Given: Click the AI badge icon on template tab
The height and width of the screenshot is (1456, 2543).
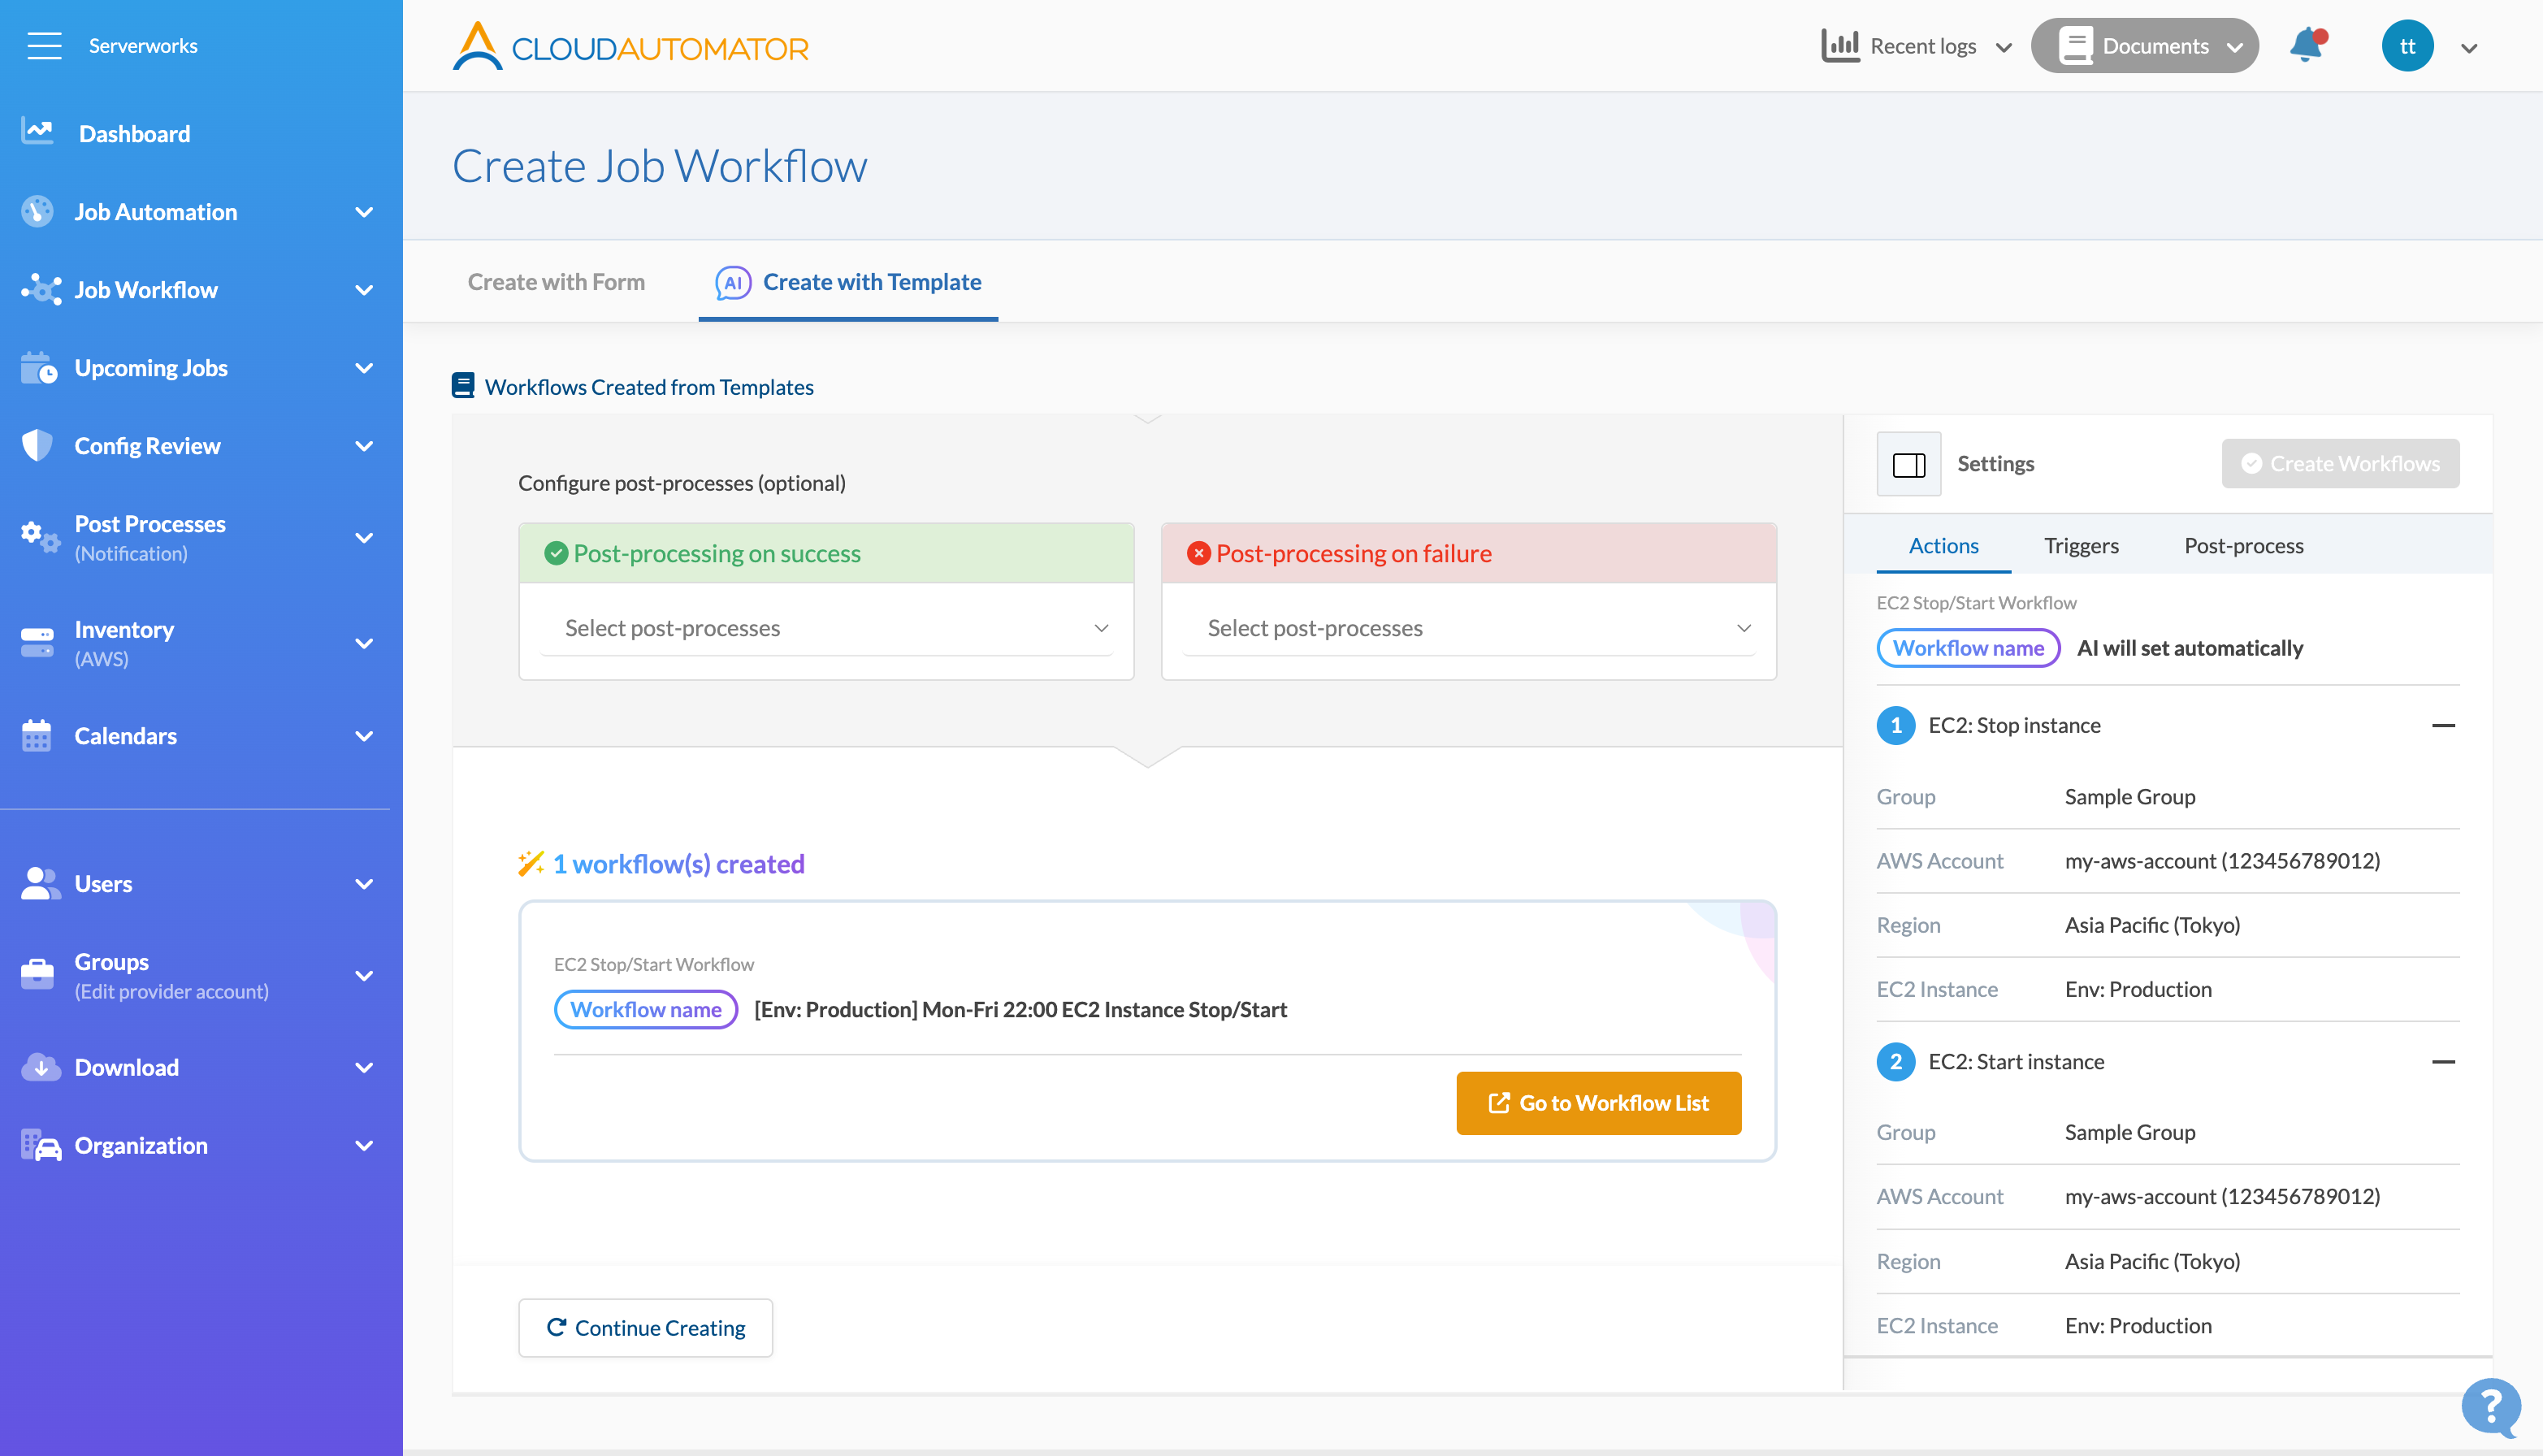Looking at the screenshot, I should (733, 283).
